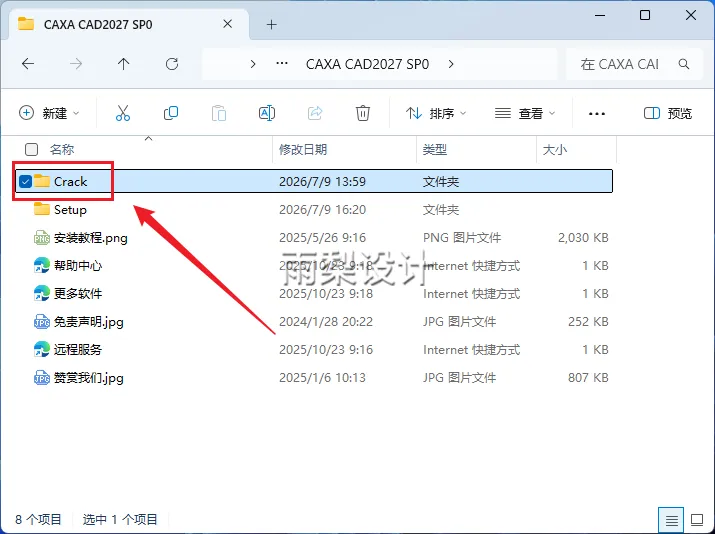Go up one folder level arrow
715x534 pixels.
point(124,64)
